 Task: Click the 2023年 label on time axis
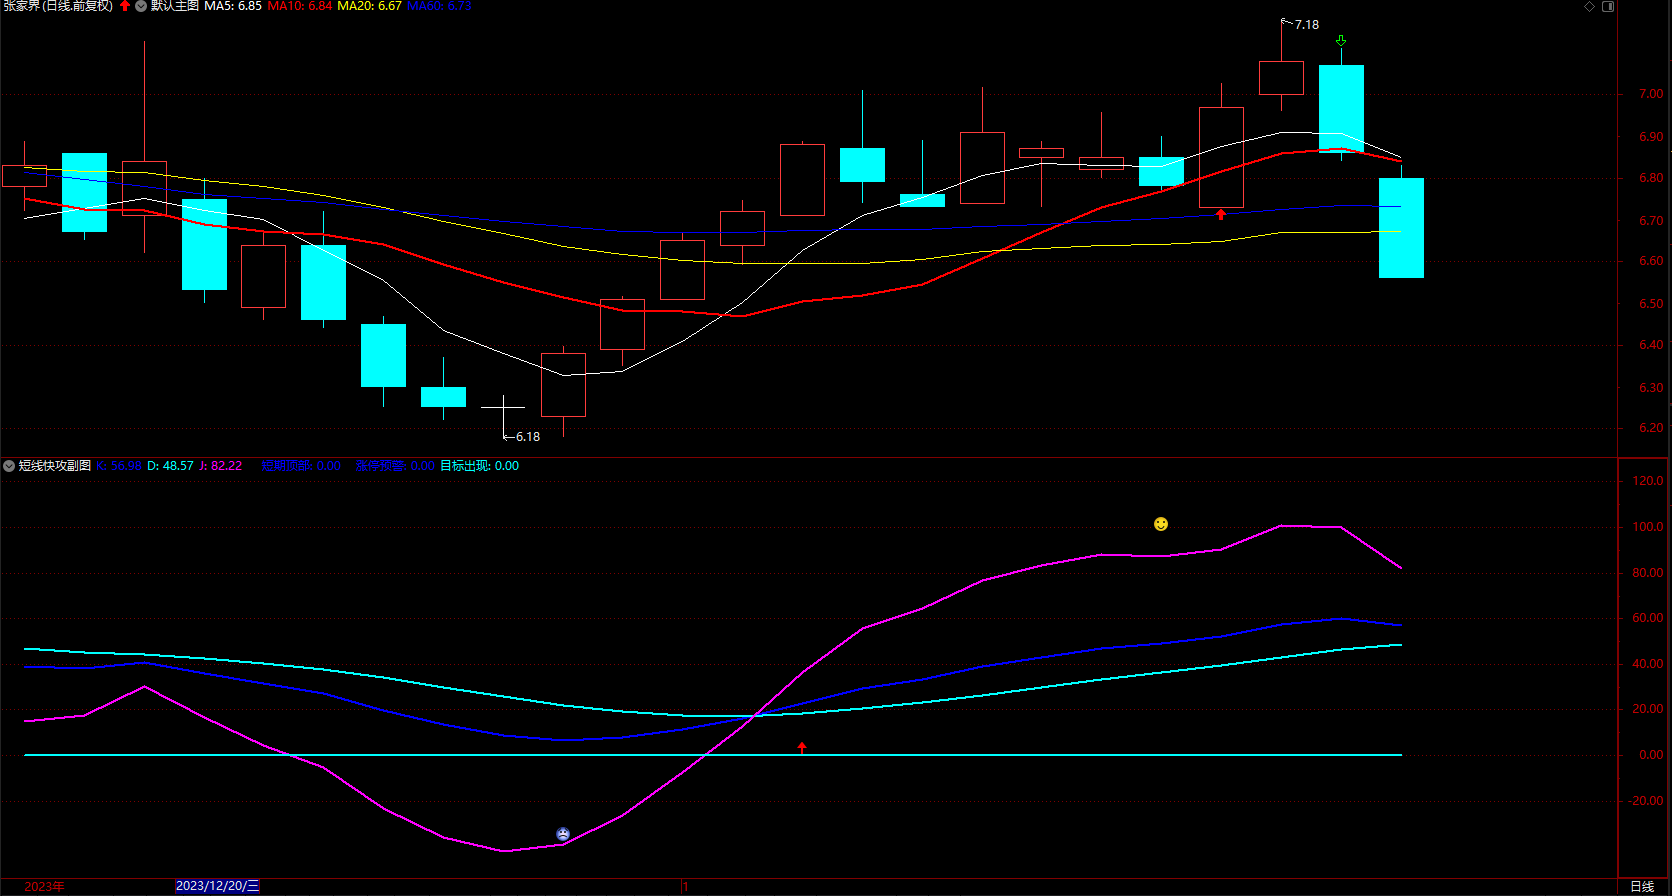coord(45,887)
